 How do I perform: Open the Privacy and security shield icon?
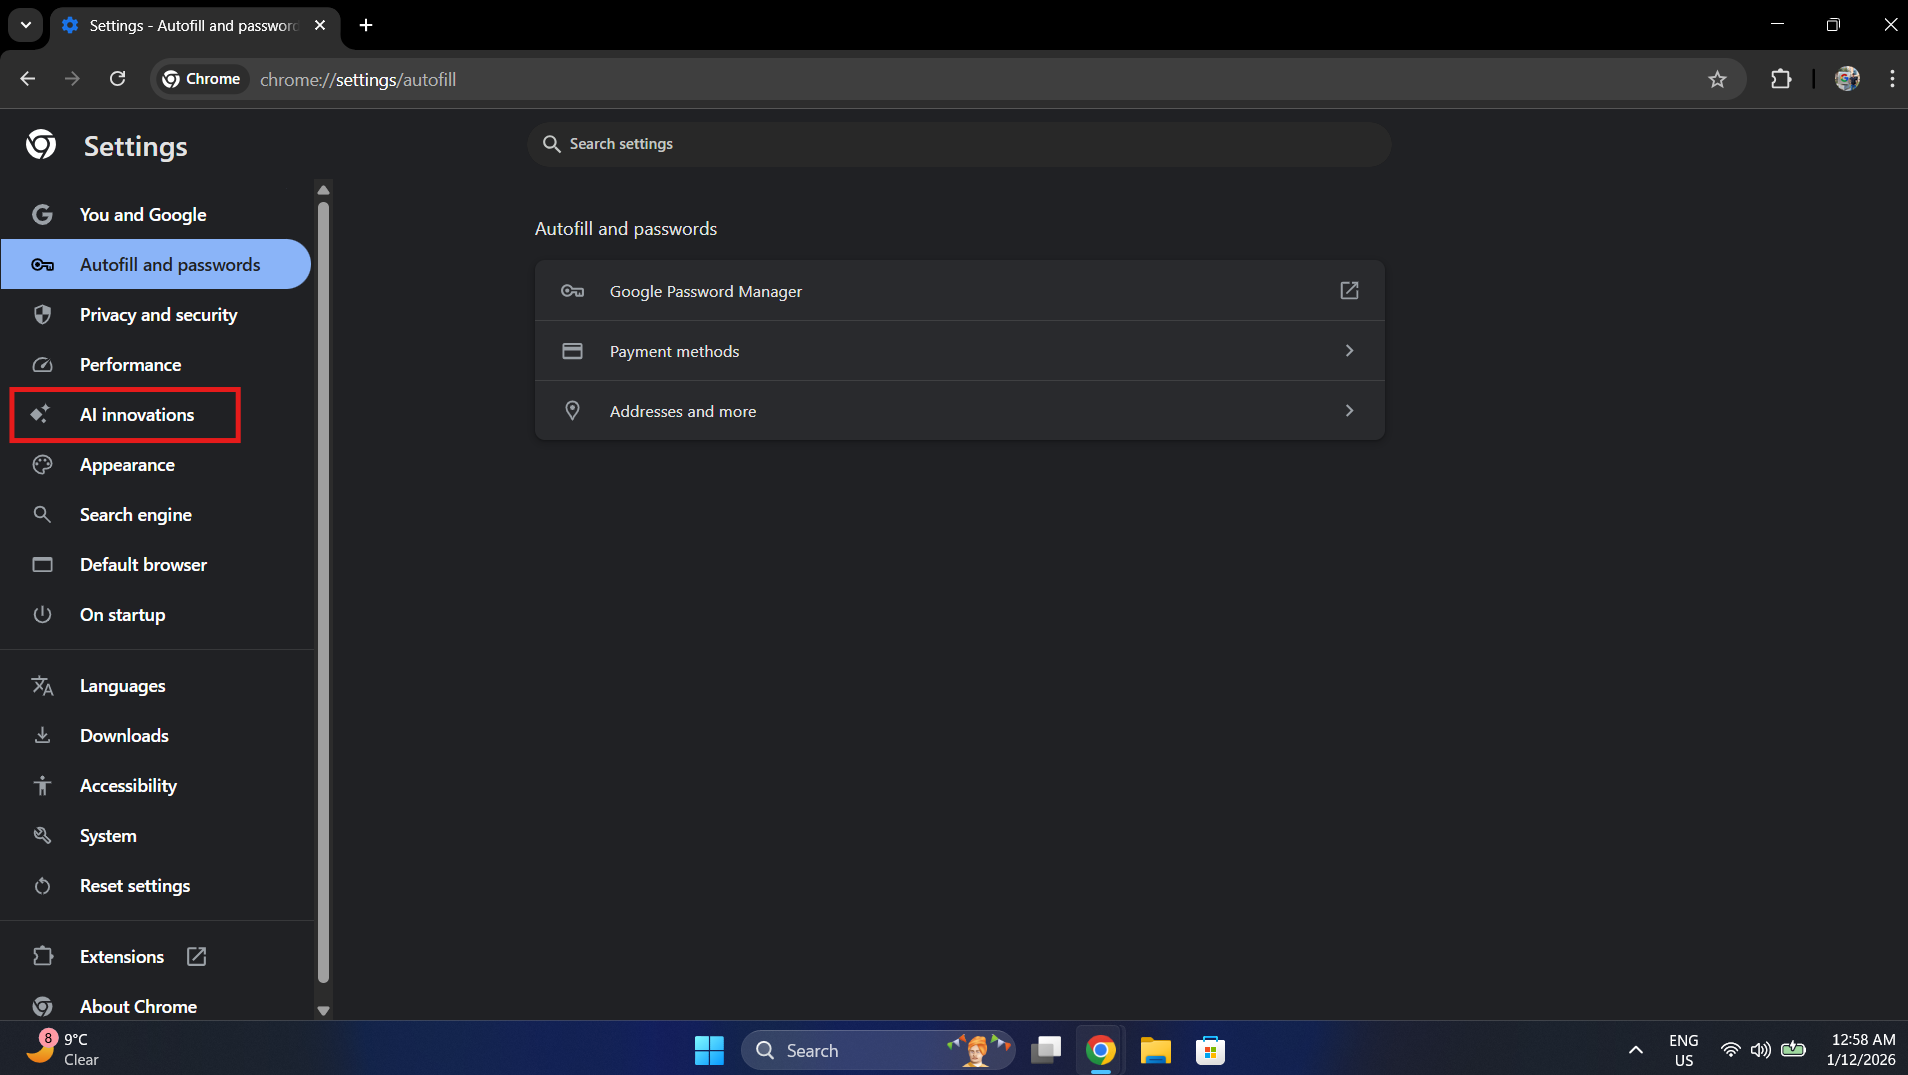point(43,314)
